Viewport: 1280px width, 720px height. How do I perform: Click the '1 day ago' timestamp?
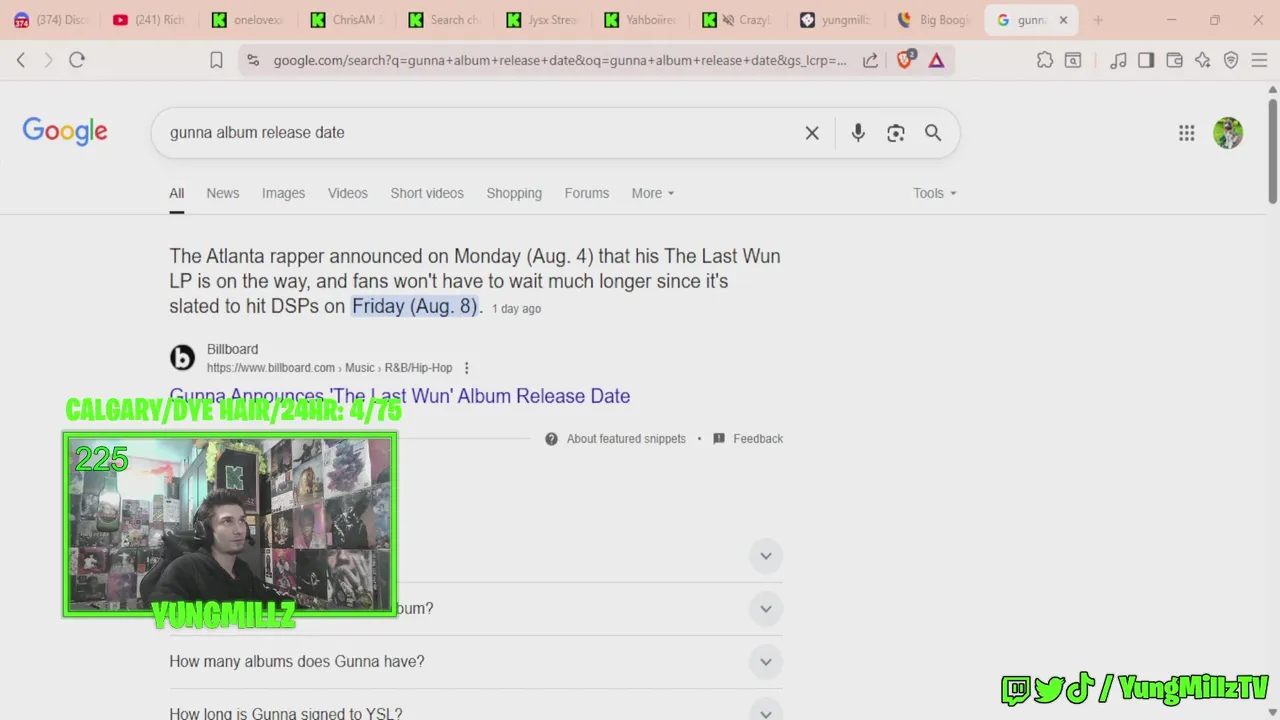point(516,309)
